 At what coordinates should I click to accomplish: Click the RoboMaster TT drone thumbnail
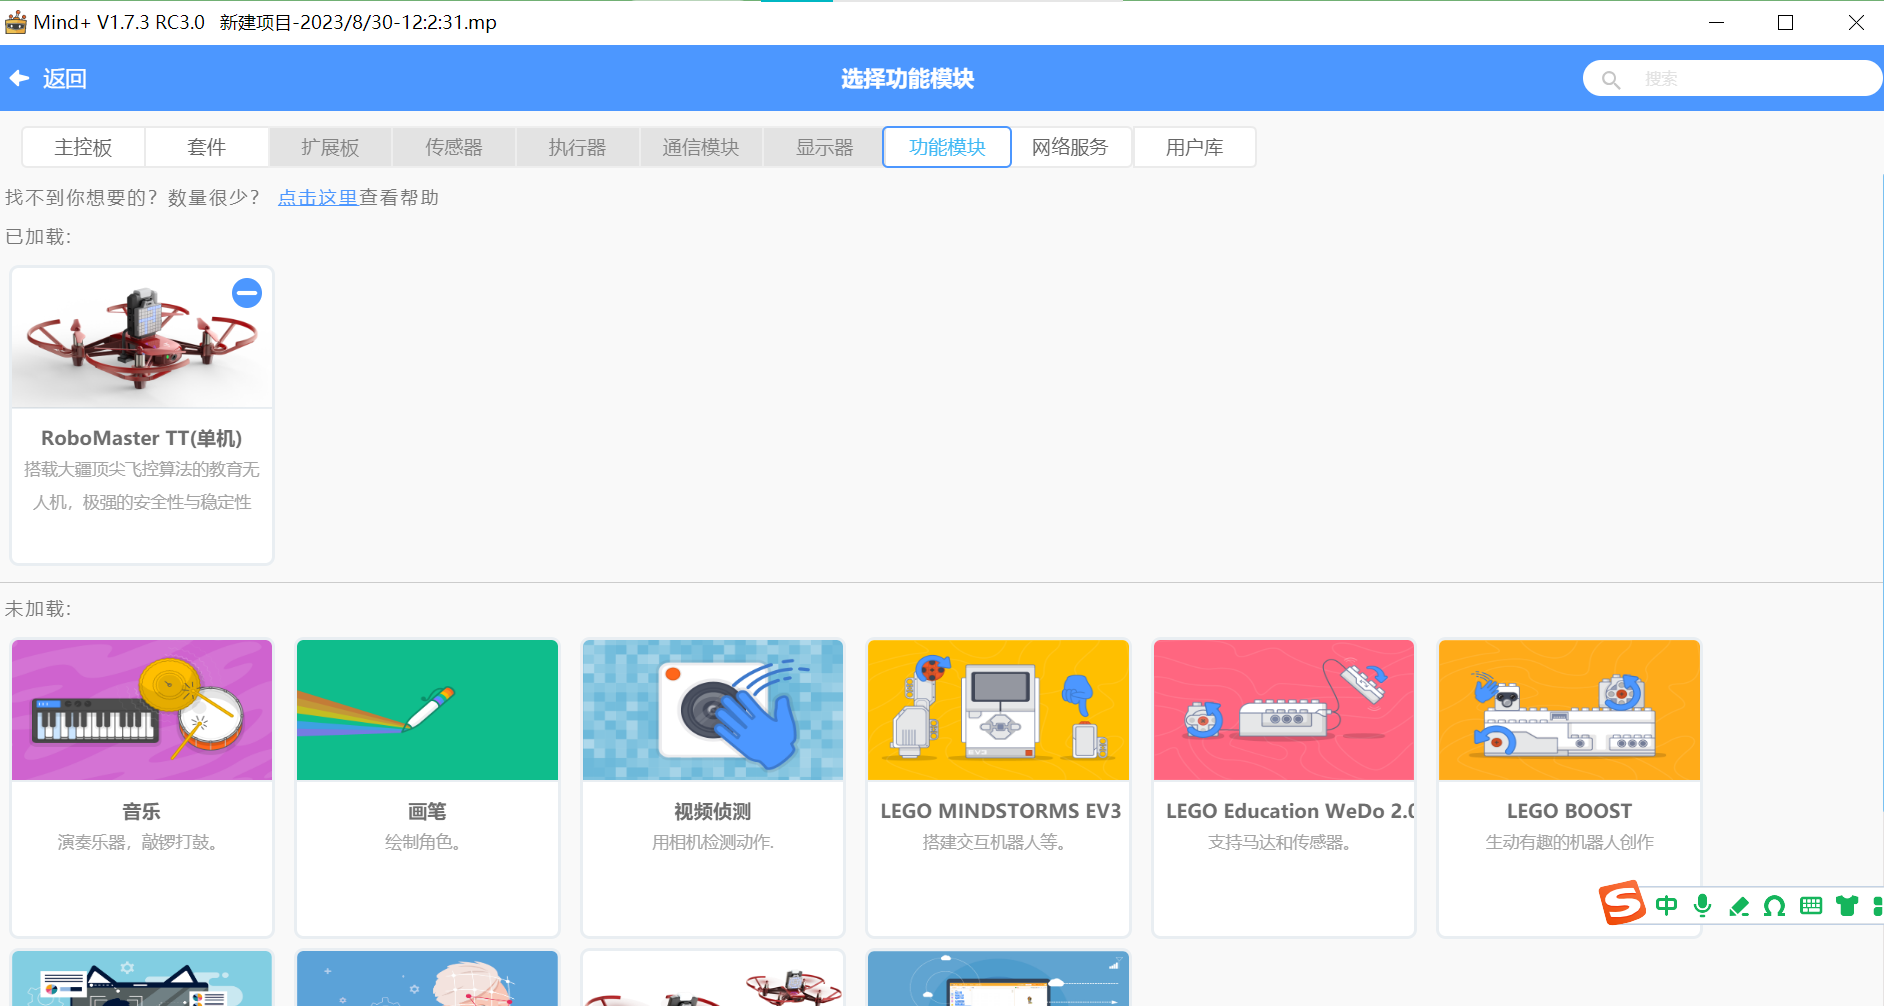(142, 338)
